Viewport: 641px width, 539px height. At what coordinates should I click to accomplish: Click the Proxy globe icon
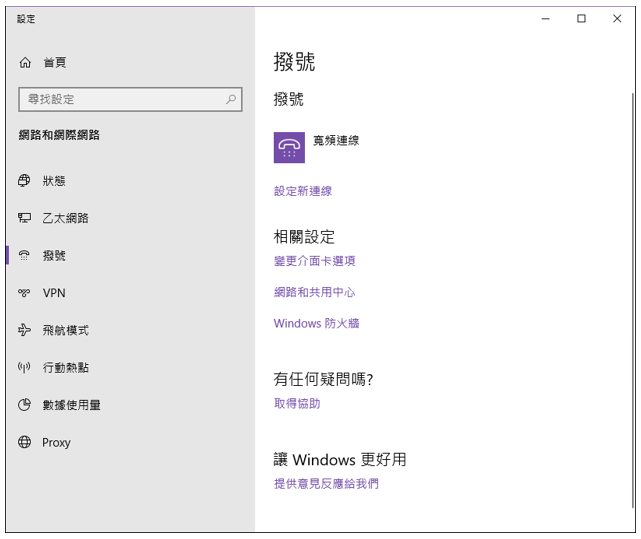click(25, 442)
